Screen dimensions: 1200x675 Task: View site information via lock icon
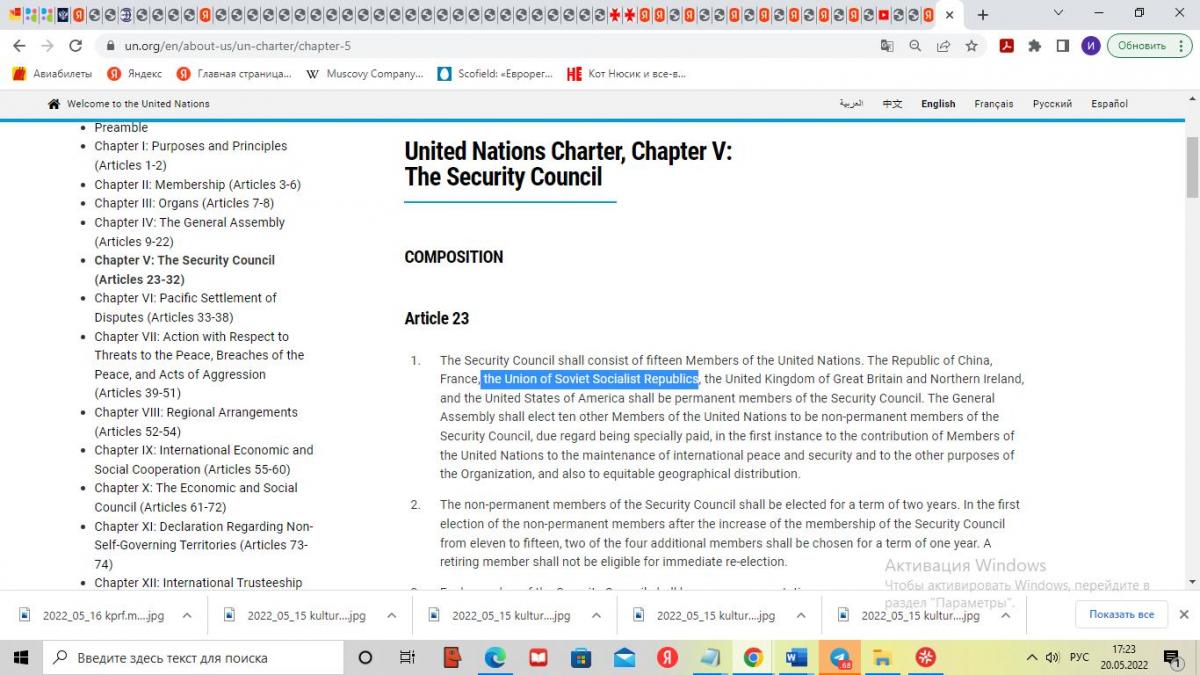click(109, 46)
